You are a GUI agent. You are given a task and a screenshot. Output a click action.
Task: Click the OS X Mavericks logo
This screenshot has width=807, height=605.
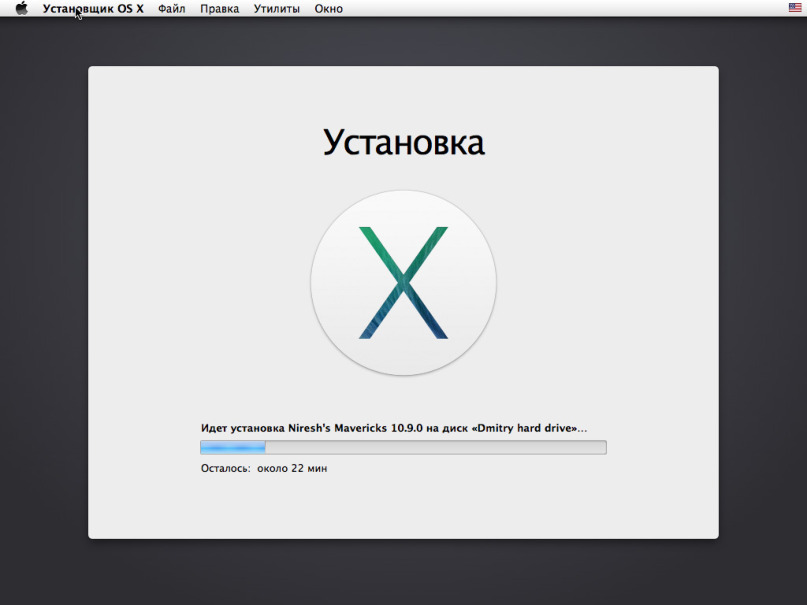click(x=404, y=283)
